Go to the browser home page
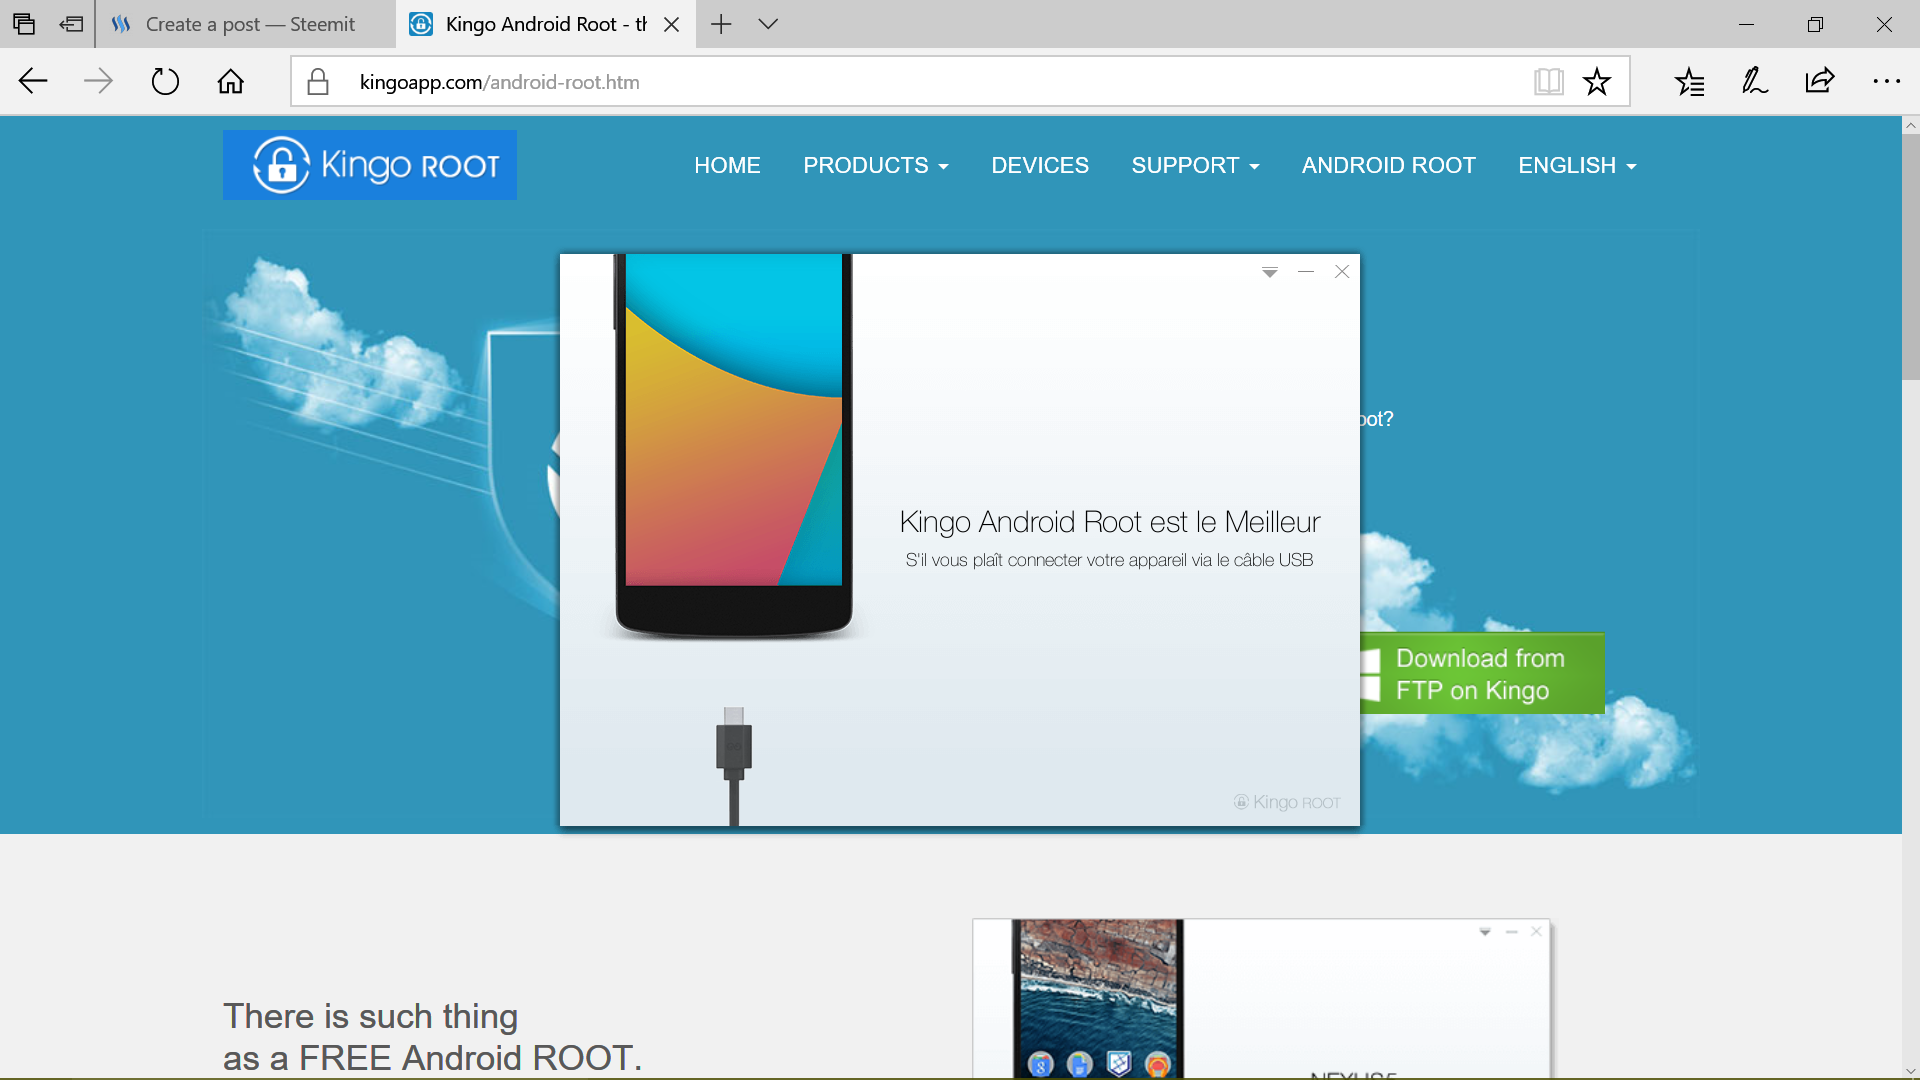The height and width of the screenshot is (1080, 1920). click(x=231, y=82)
